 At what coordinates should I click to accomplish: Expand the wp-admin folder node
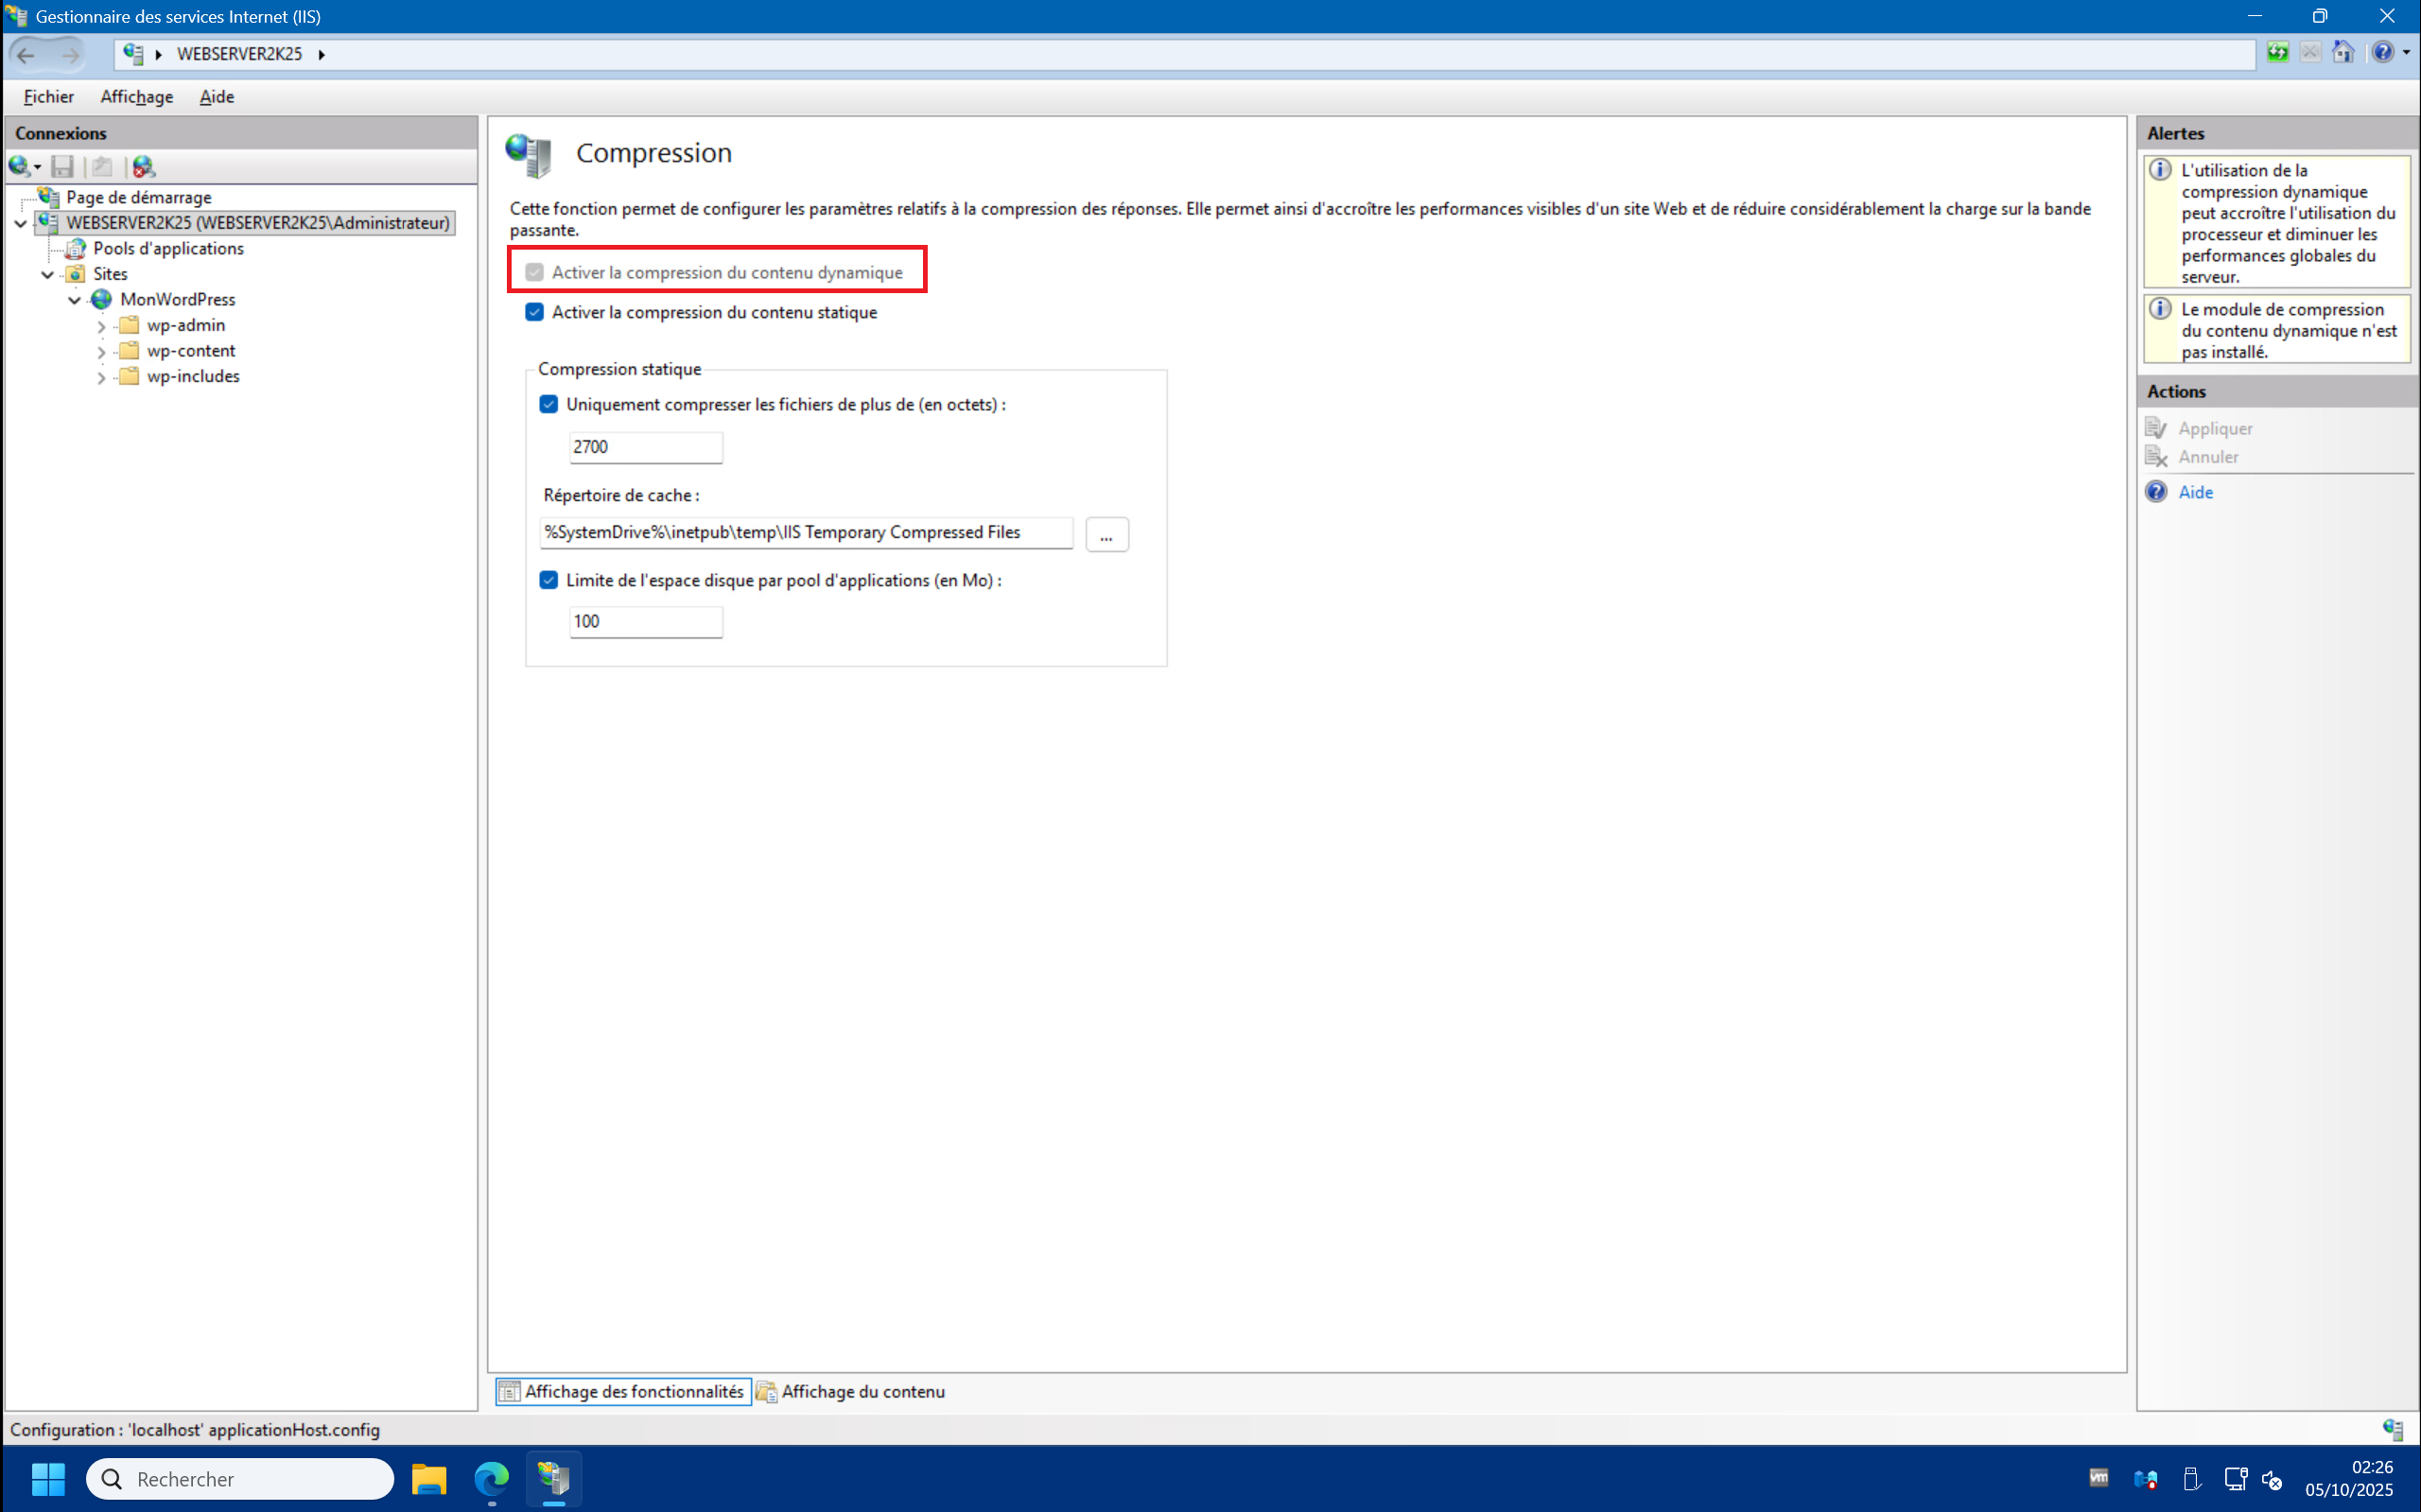click(x=101, y=326)
